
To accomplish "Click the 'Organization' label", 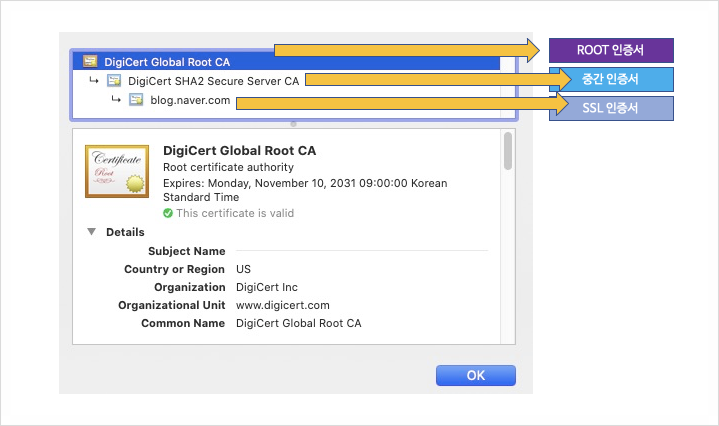I will [190, 288].
